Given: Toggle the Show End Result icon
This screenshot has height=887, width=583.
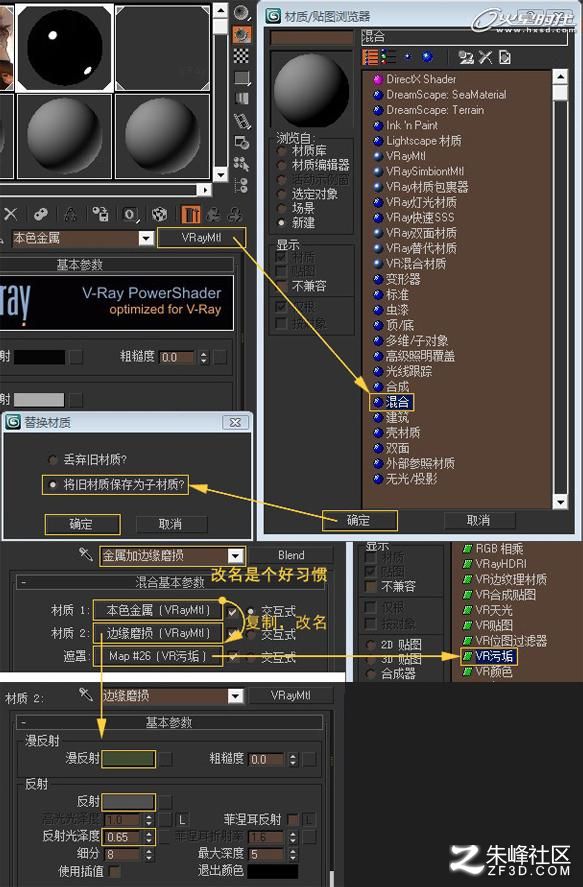Looking at the screenshot, I should (x=191, y=214).
